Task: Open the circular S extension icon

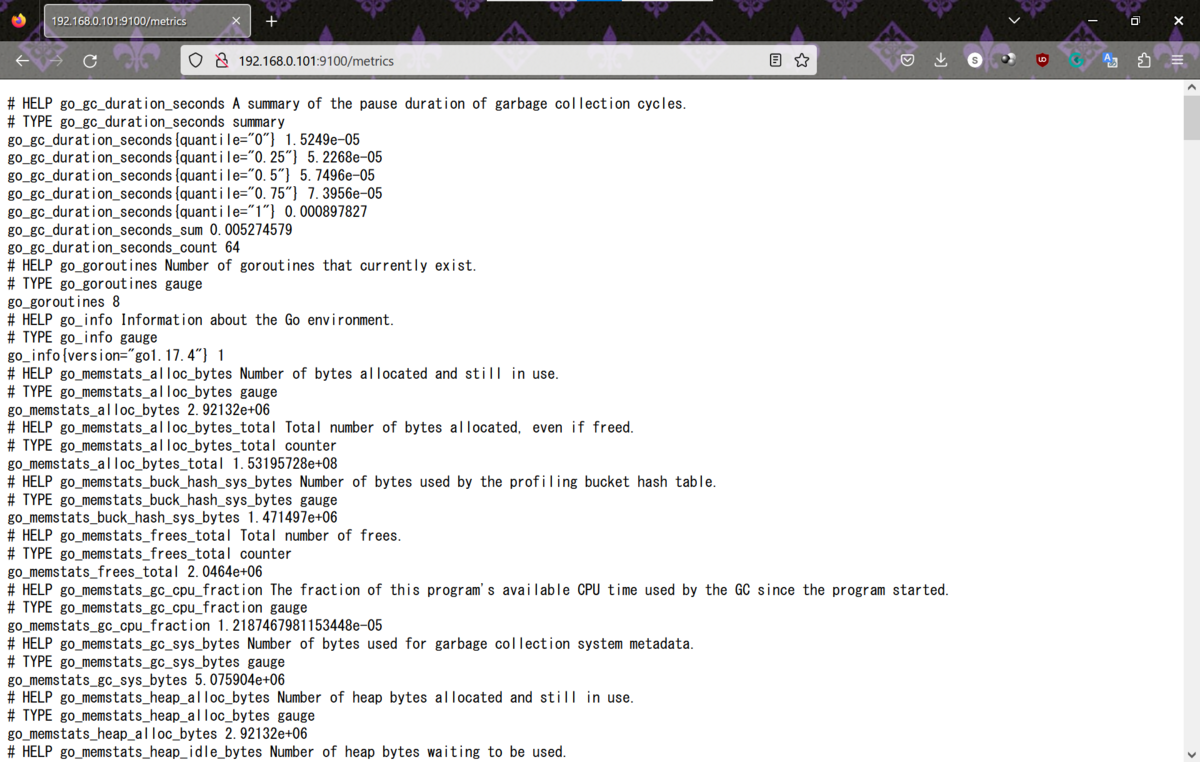Action: (973, 60)
